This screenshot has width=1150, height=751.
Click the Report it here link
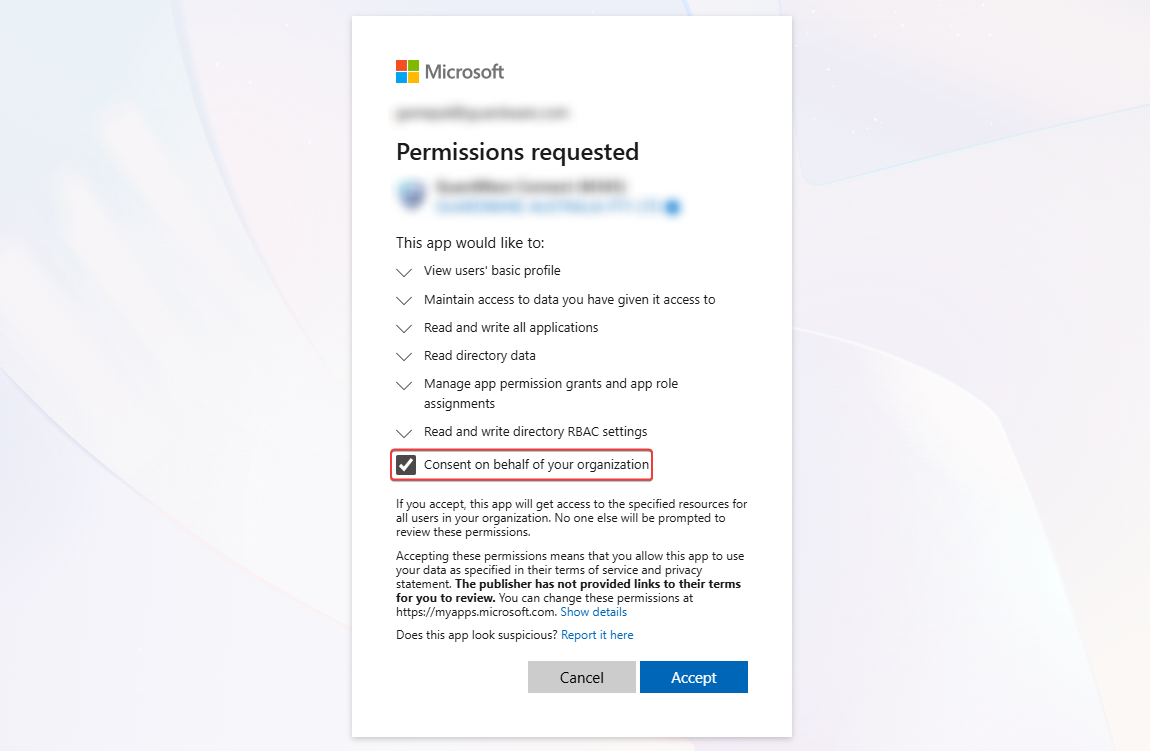pyautogui.click(x=597, y=635)
